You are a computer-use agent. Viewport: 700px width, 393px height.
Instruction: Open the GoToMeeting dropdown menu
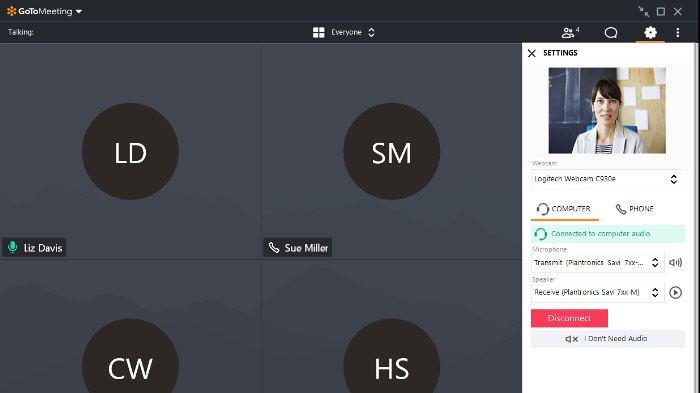79,12
